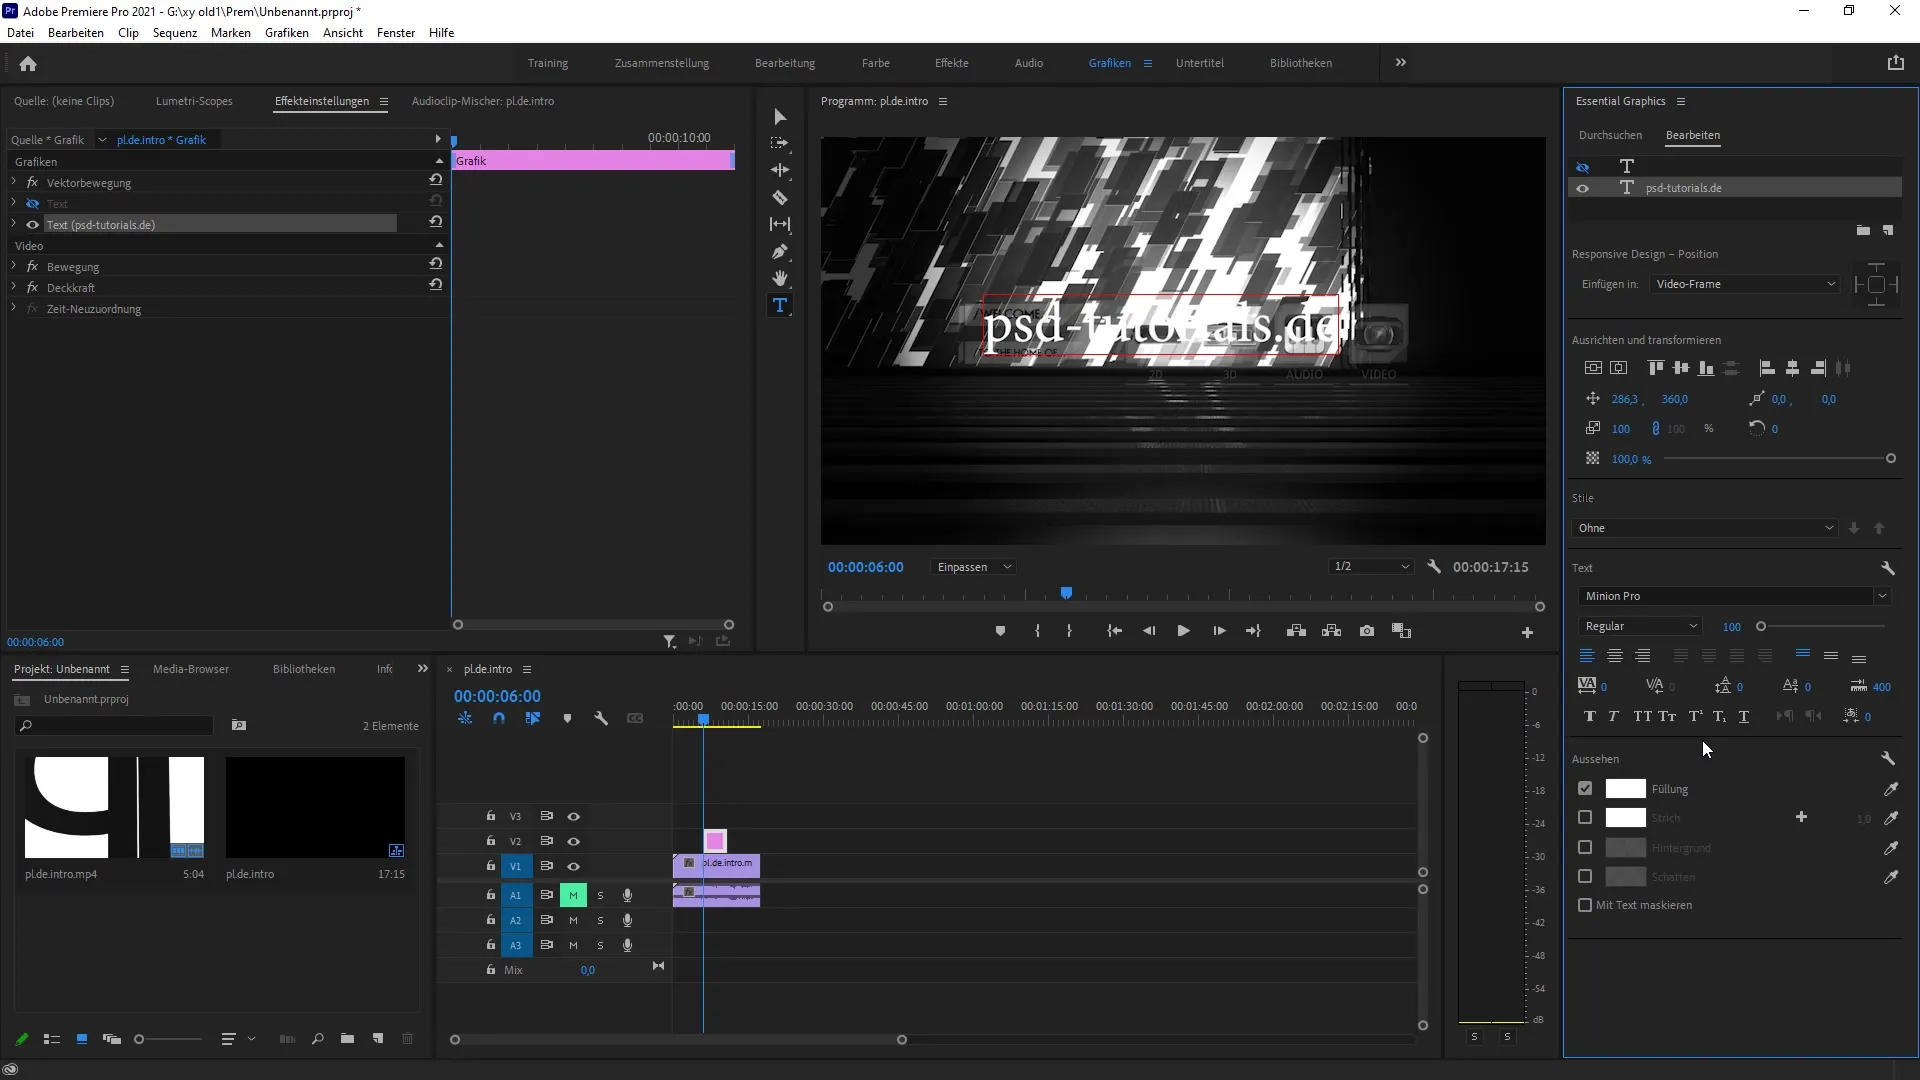Viewport: 1920px width, 1080px height.
Task: Apply underline text style
Action: [x=1744, y=716]
